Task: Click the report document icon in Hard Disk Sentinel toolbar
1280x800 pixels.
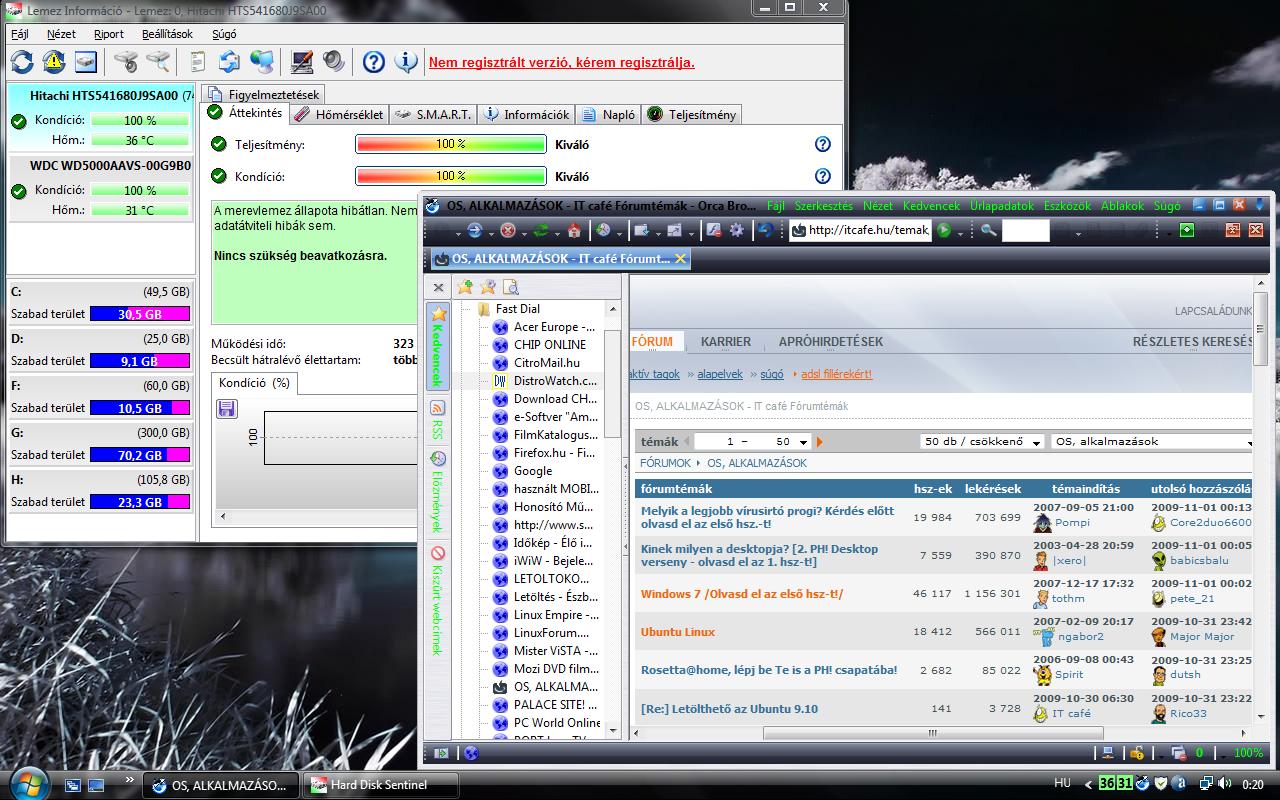Action: coord(198,62)
